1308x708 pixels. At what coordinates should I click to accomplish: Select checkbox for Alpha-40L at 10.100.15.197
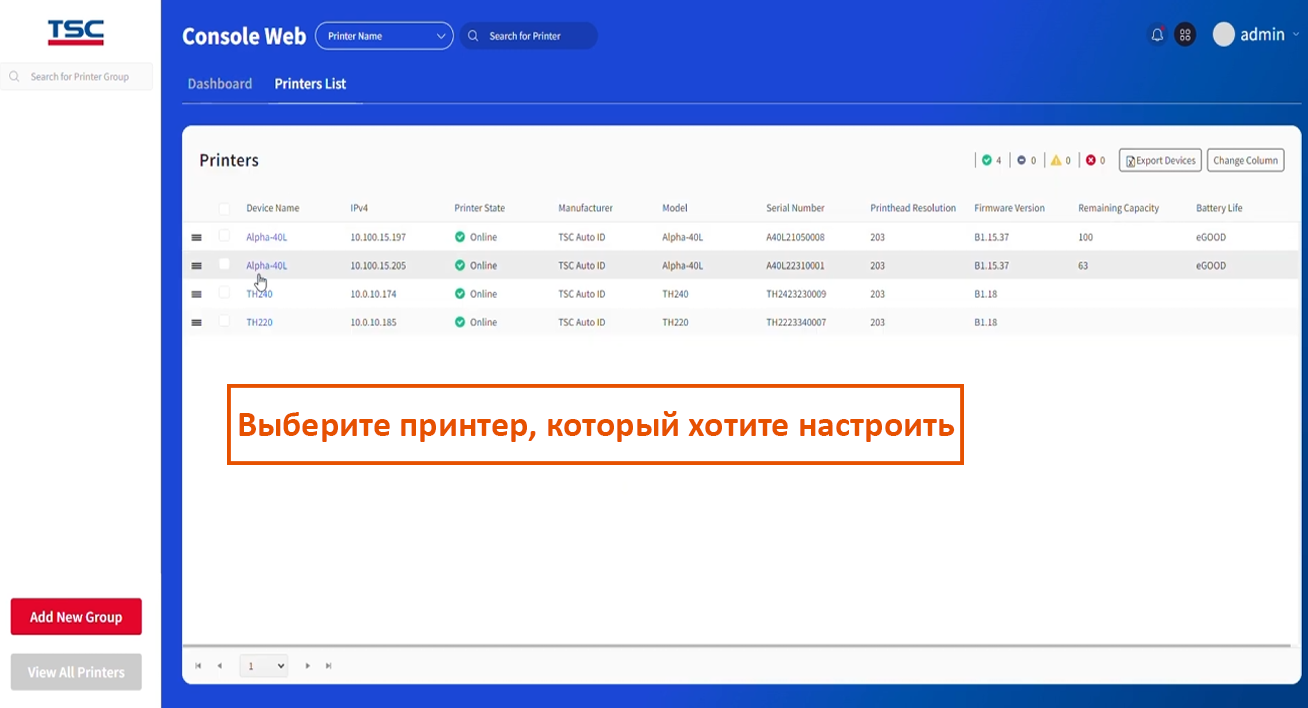(x=224, y=237)
